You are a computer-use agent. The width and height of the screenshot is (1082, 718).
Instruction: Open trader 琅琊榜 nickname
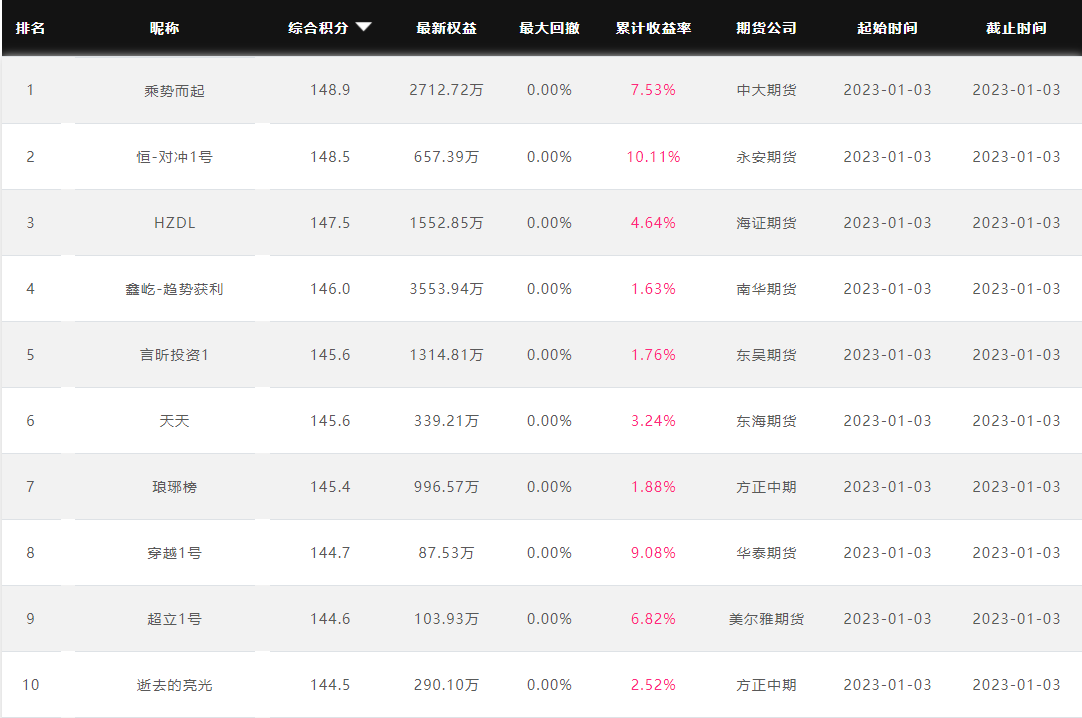(x=175, y=487)
